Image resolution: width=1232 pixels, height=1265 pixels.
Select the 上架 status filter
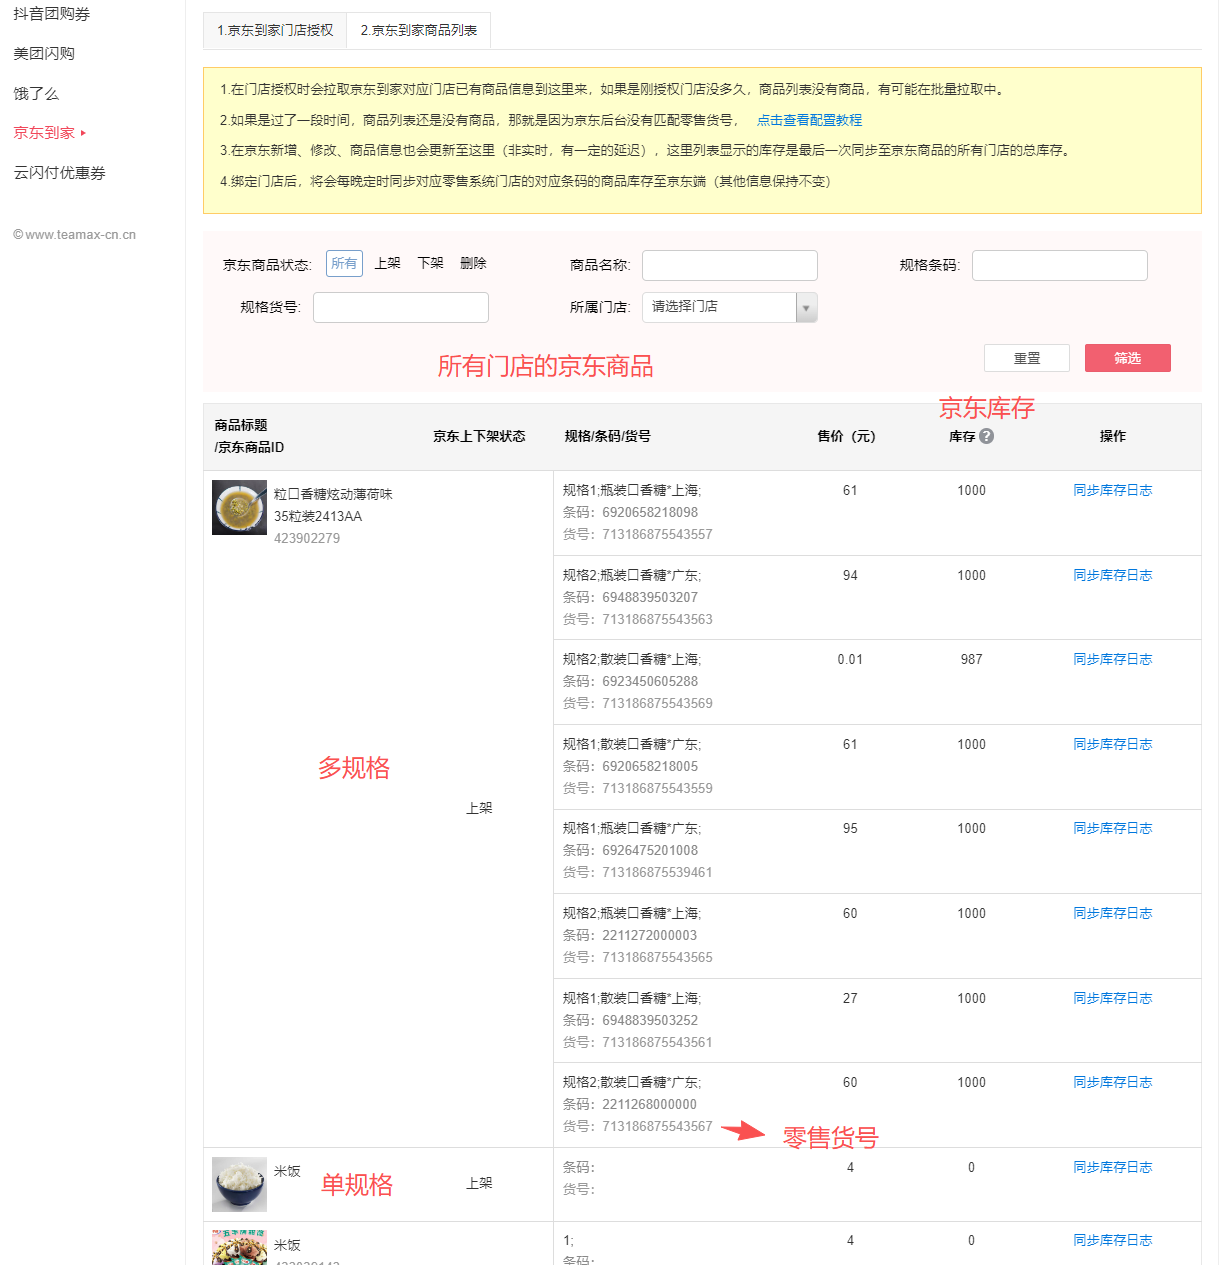pyautogui.click(x=387, y=263)
